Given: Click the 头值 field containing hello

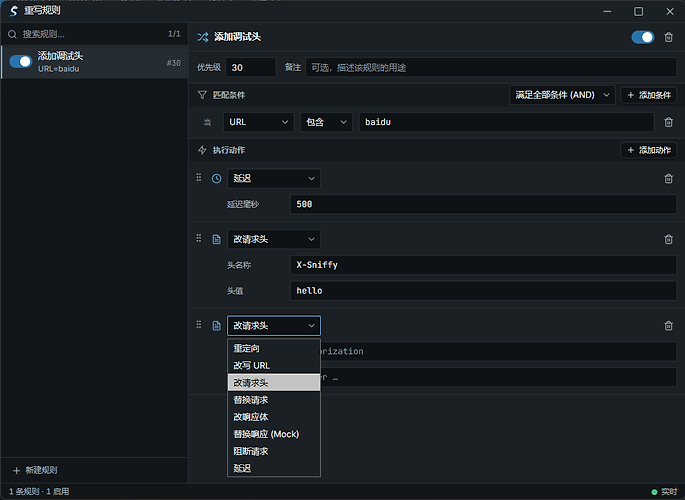Looking at the screenshot, I should 484,291.
